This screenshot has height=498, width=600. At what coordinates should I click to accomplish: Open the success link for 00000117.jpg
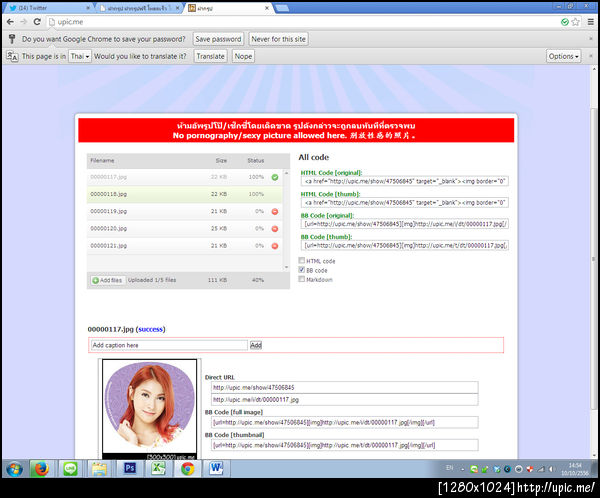click(x=150, y=329)
